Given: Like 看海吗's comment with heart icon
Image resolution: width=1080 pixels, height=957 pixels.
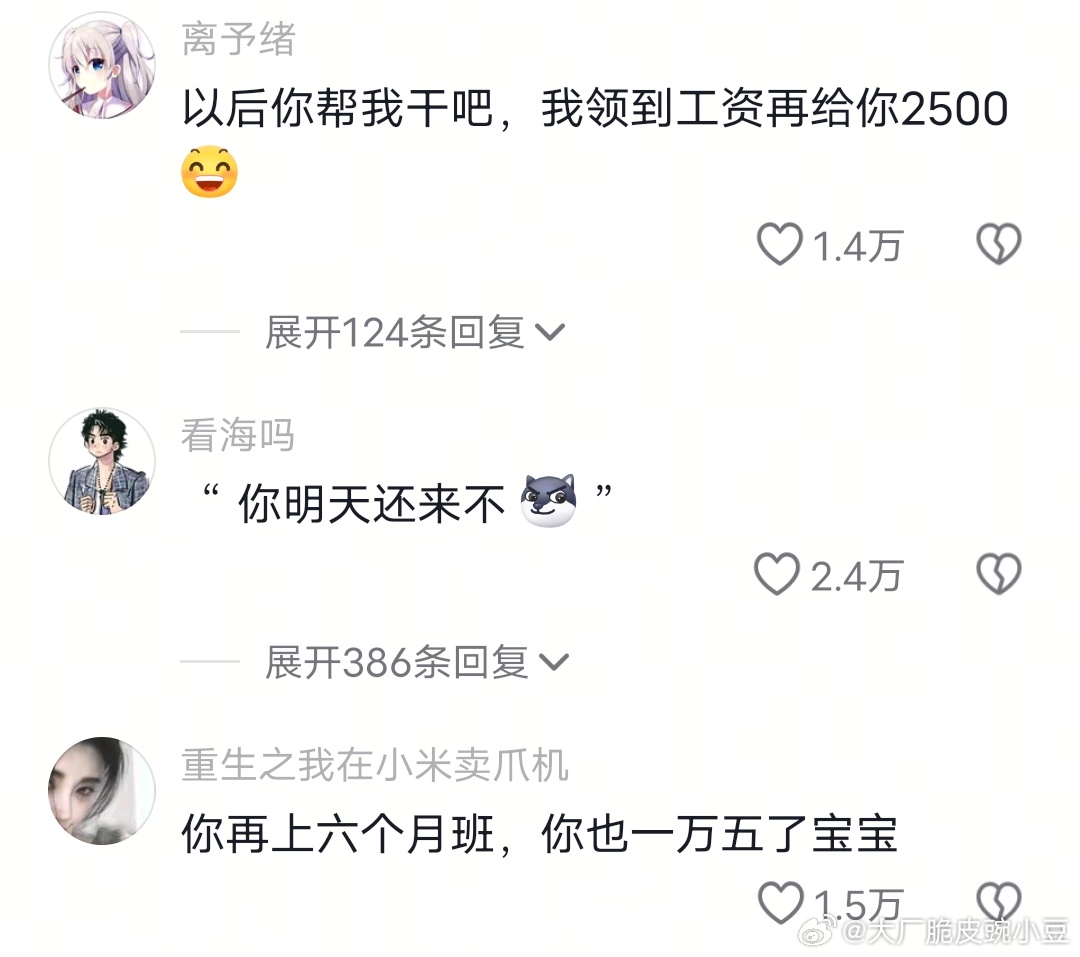Looking at the screenshot, I should coord(777,574).
